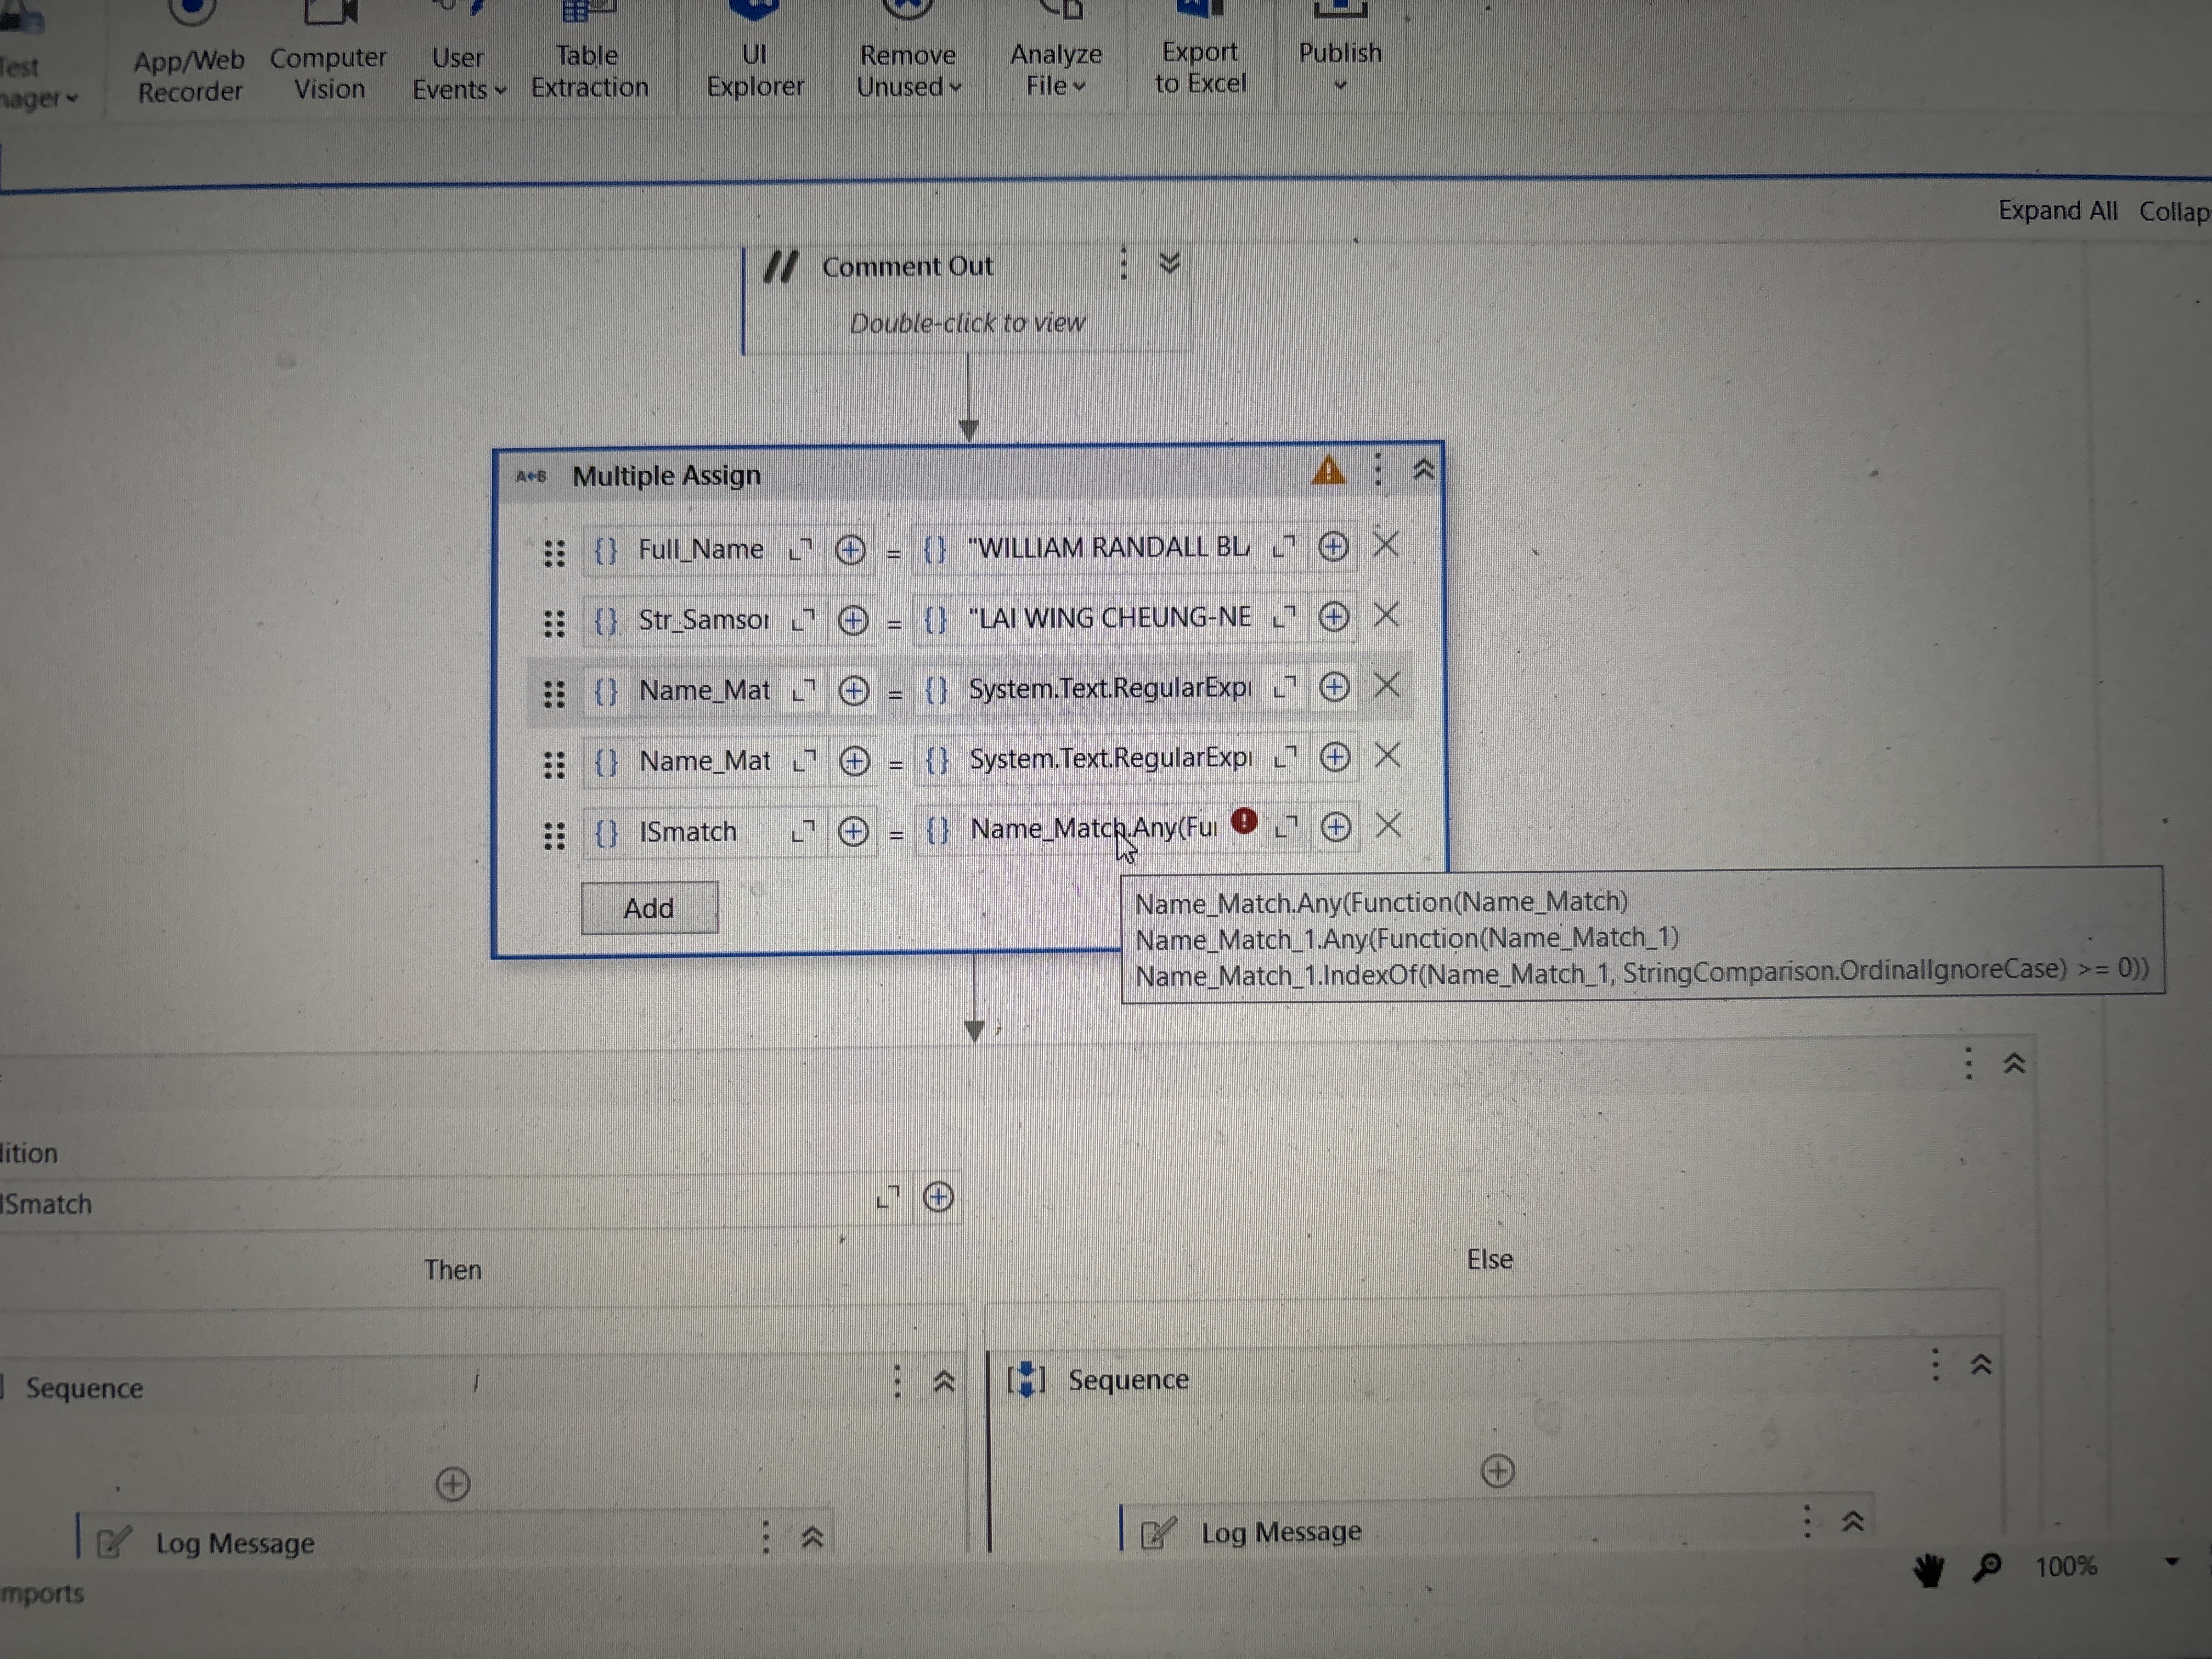The image size is (2212, 1659).
Task: Expand the Comment Out activity
Action: [x=1169, y=263]
